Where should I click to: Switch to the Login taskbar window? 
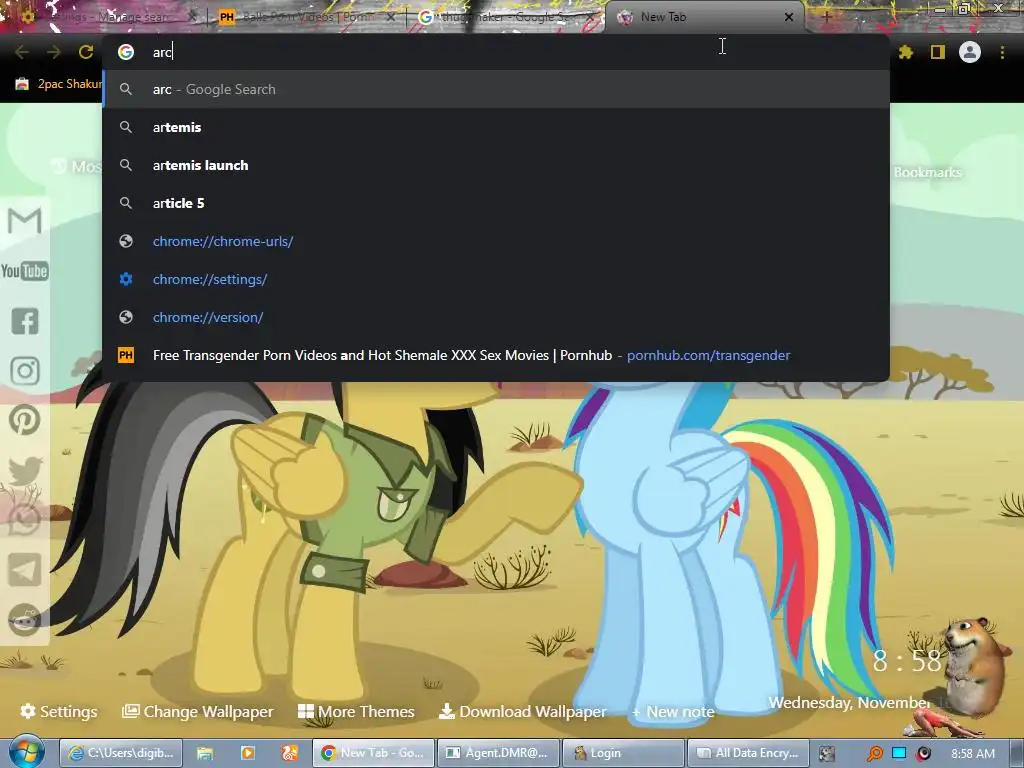click(x=623, y=753)
